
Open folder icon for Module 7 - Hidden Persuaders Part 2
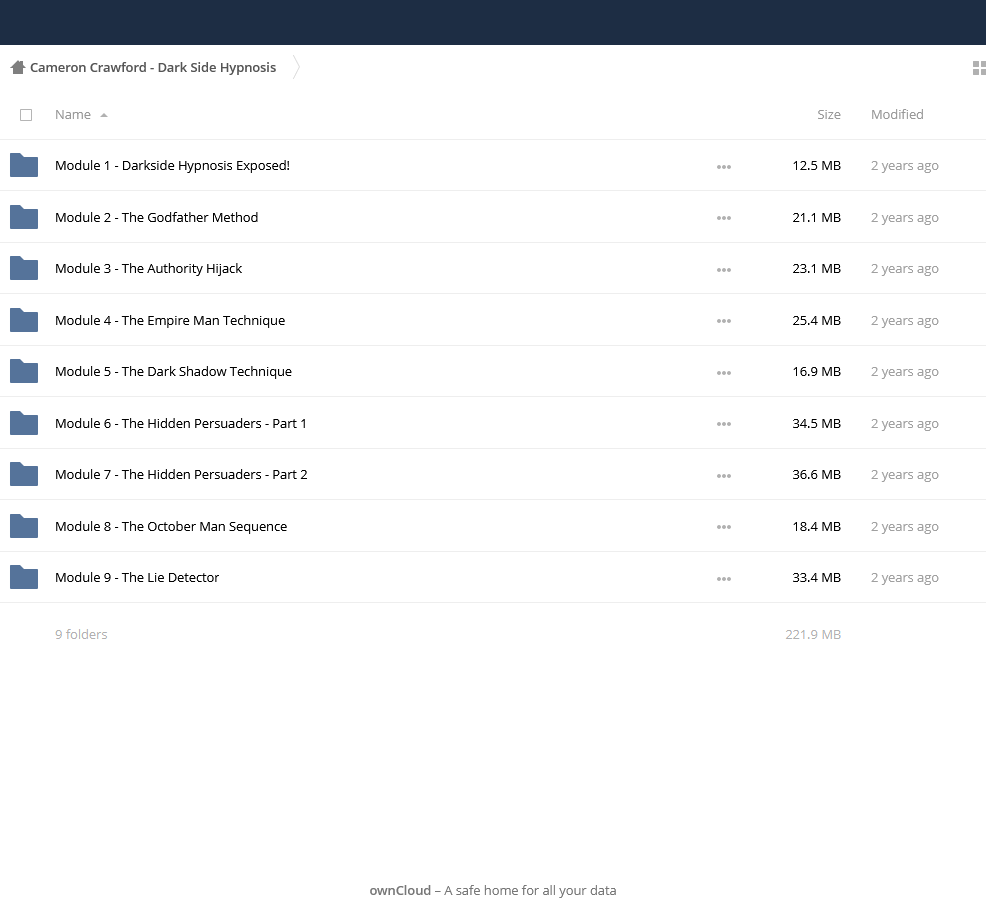tap(24, 474)
